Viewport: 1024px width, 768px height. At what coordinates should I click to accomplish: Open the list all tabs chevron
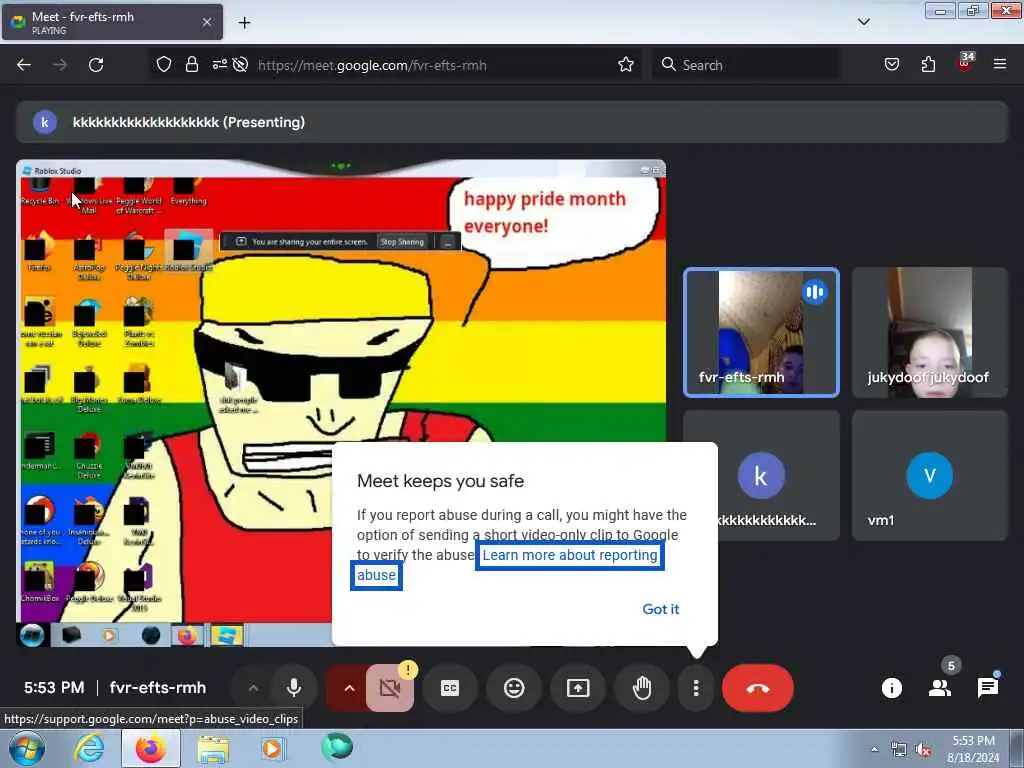(x=863, y=22)
